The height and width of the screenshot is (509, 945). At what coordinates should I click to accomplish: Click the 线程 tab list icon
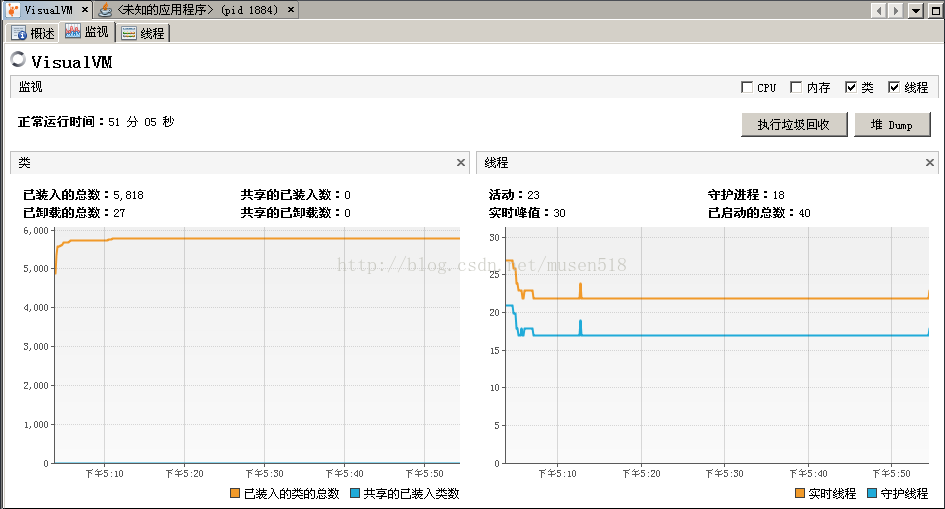(128, 33)
